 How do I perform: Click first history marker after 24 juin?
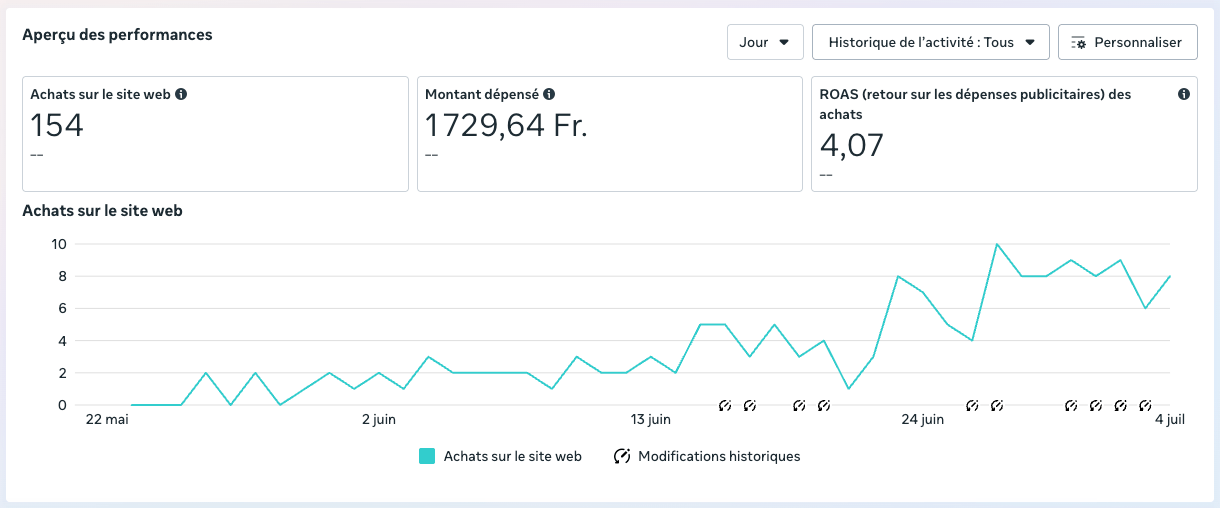(972, 405)
